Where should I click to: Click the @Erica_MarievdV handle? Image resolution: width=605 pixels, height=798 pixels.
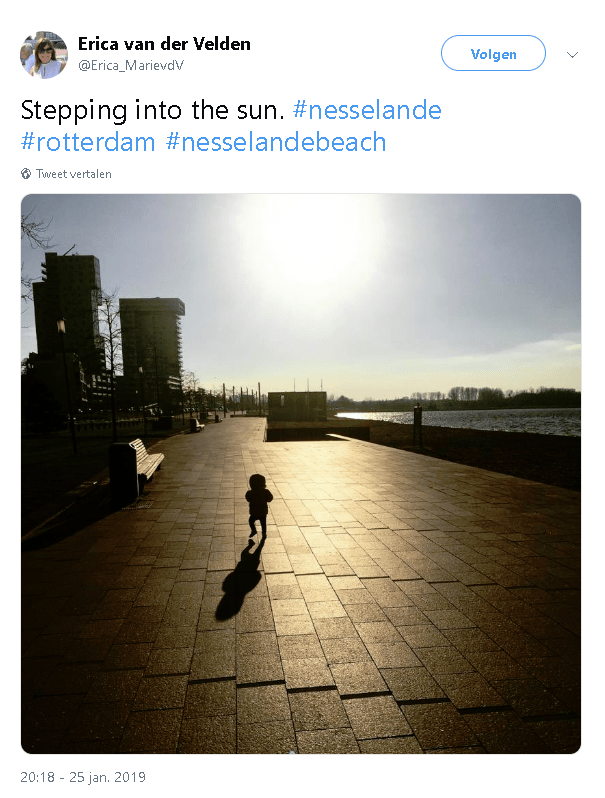[x=131, y=66]
